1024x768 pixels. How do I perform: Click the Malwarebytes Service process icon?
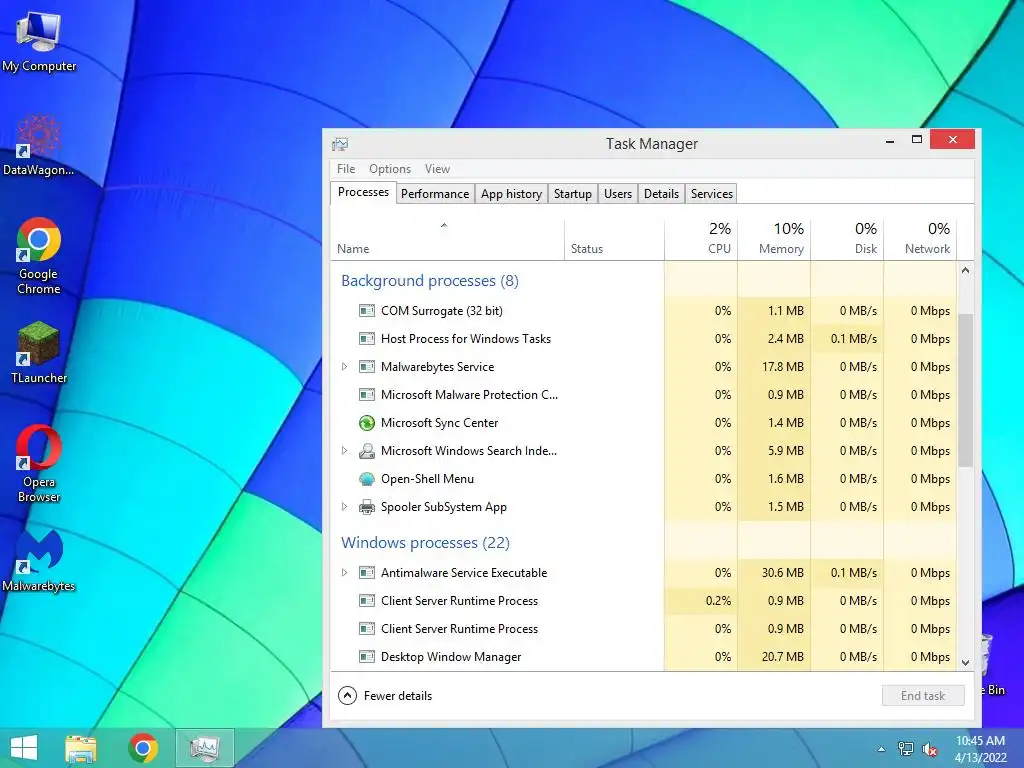[x=367, y=367]
